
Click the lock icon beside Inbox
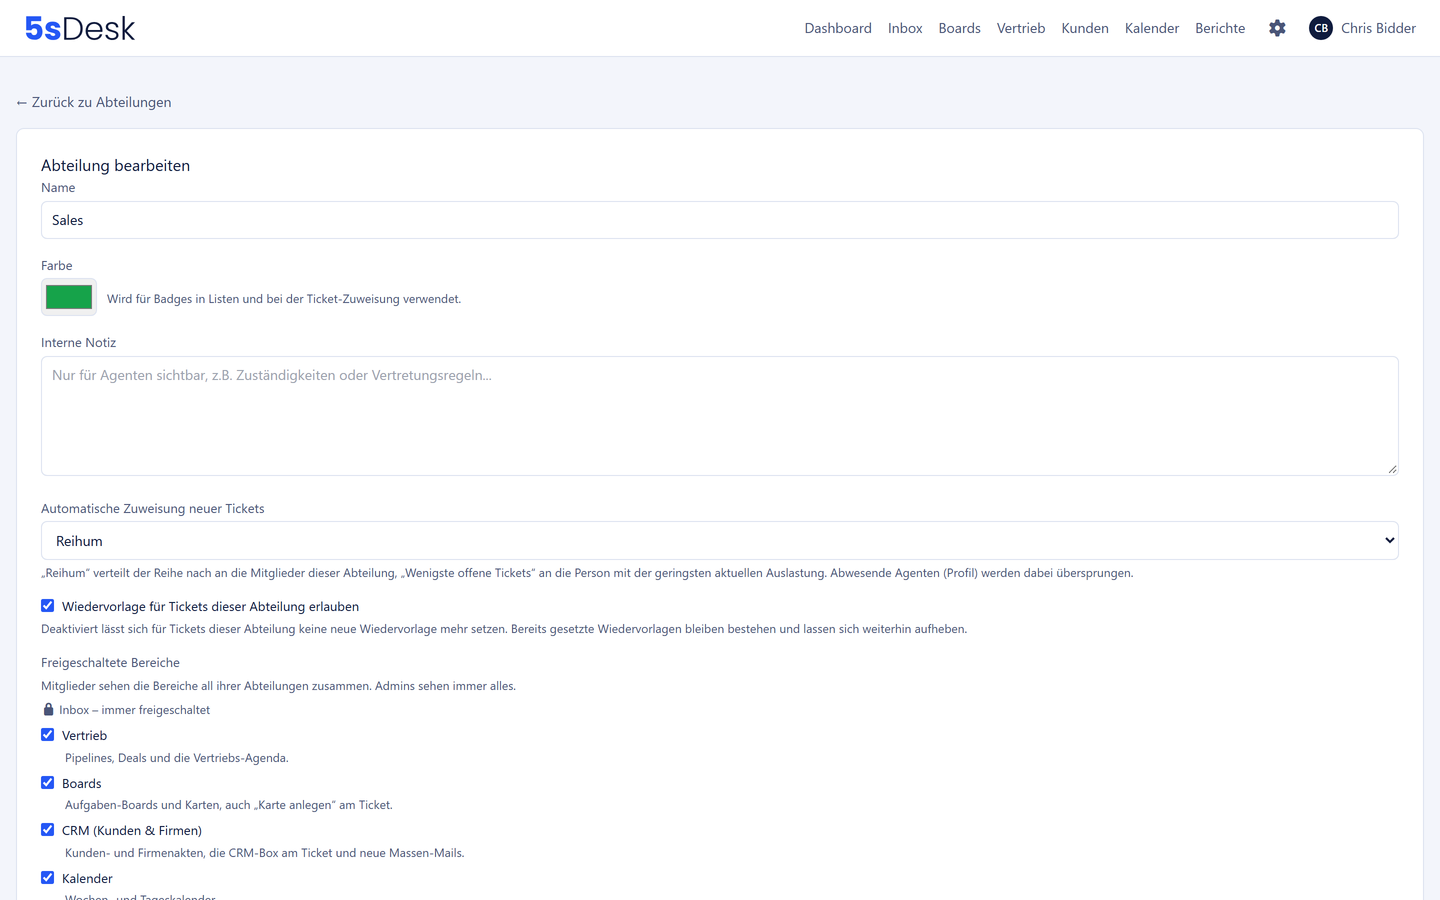pos(48,709)
